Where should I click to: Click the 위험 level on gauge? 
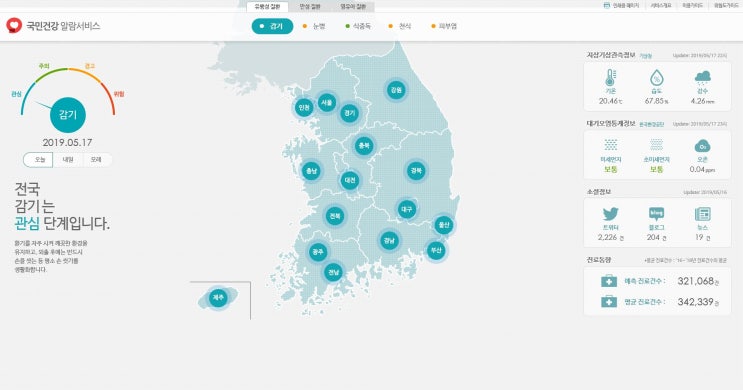click(x=118, y=94)
